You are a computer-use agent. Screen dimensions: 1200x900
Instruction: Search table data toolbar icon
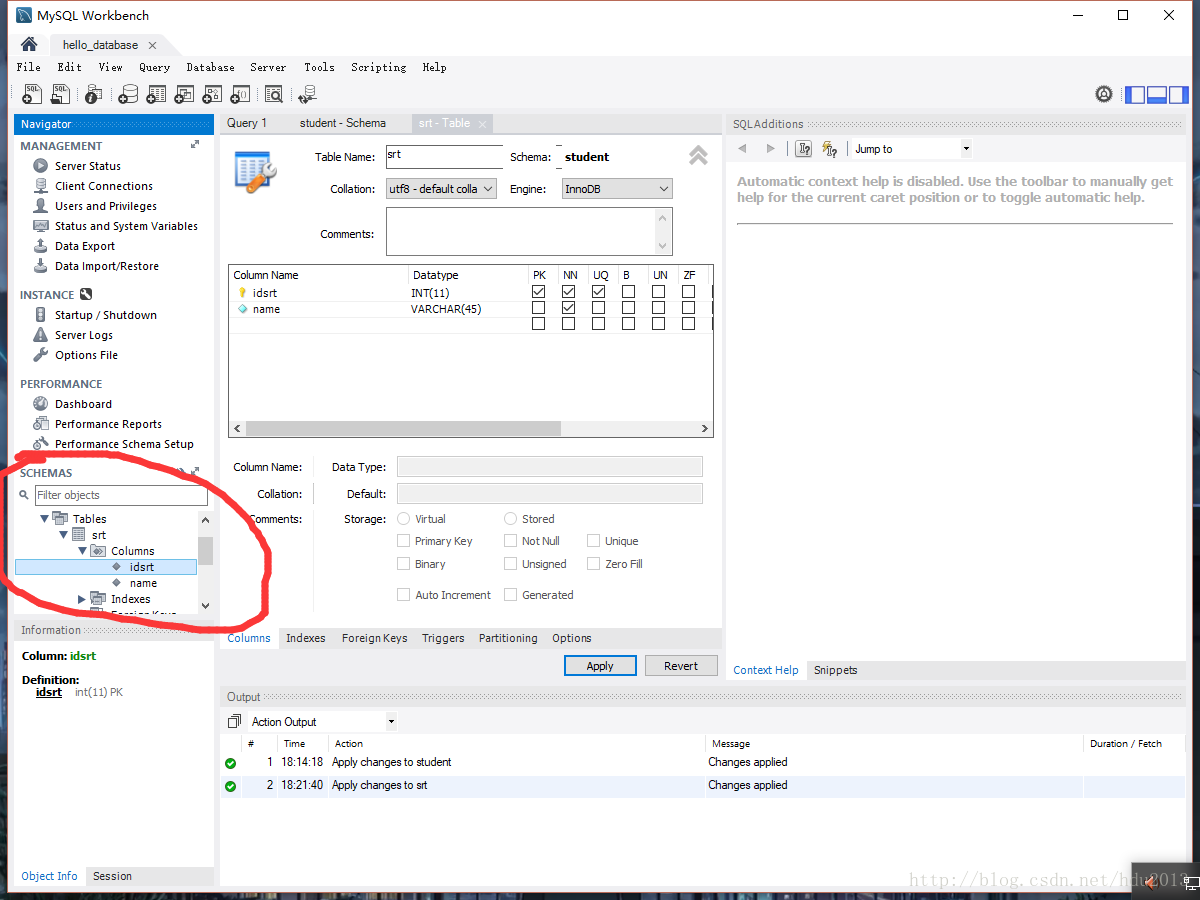pos(273,94)
